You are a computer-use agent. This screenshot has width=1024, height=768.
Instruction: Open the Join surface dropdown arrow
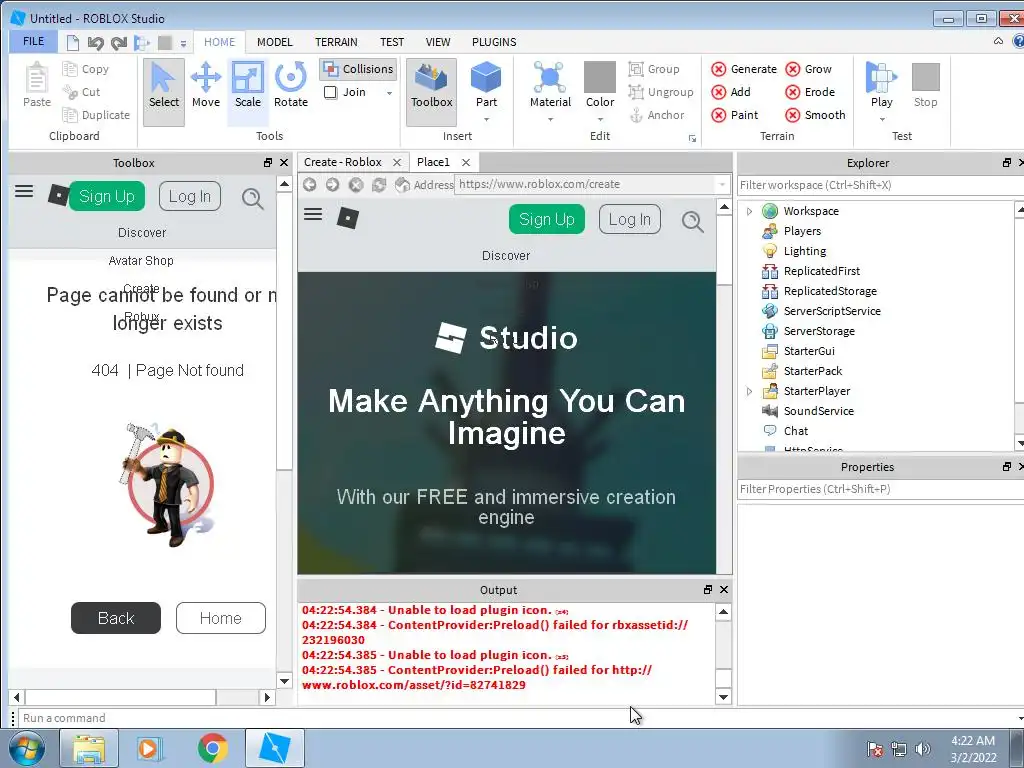point(389,93)
